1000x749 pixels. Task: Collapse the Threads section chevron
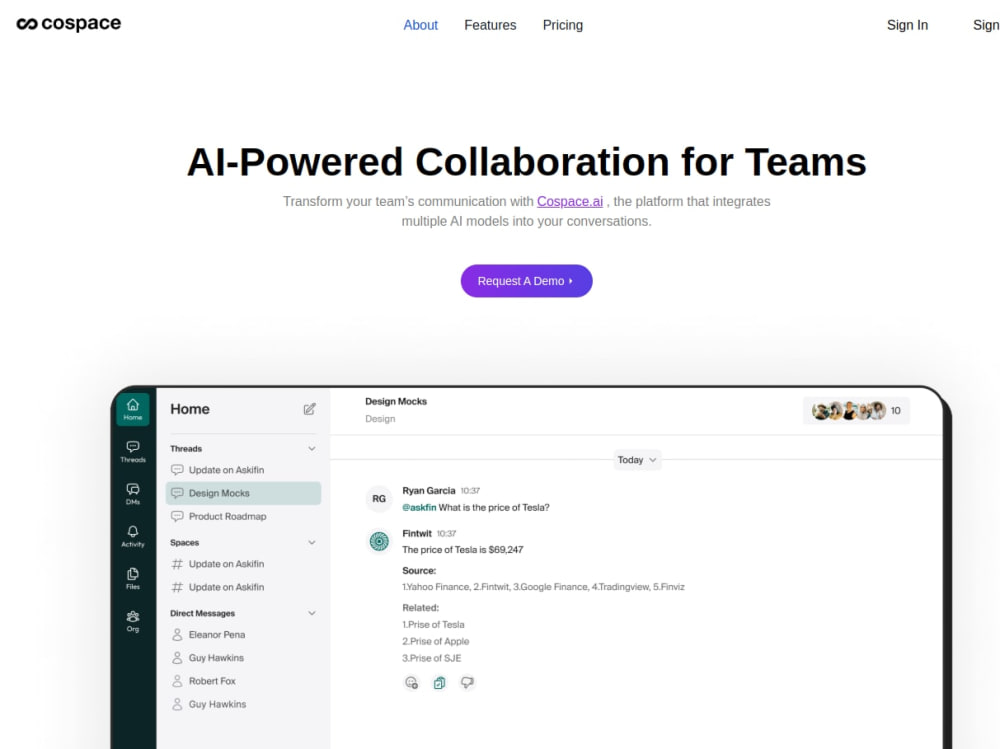(312, 449)
